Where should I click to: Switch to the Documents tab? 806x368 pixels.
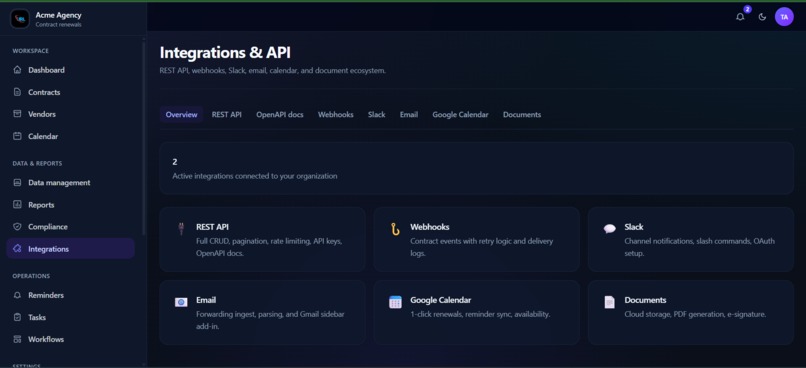522,115
